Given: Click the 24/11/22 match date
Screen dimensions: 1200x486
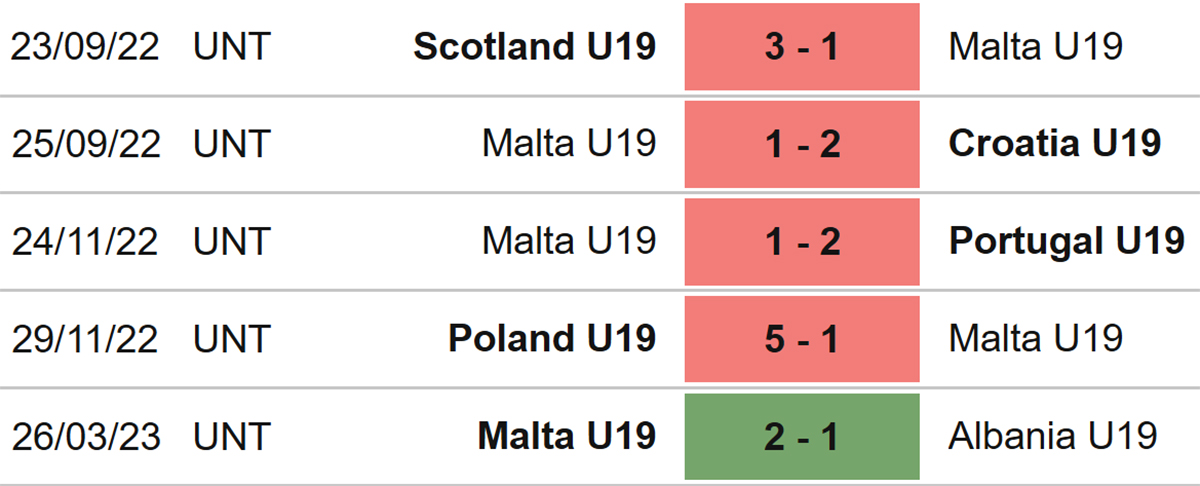Looking at the screenshot, I should (x=85, y=240).
